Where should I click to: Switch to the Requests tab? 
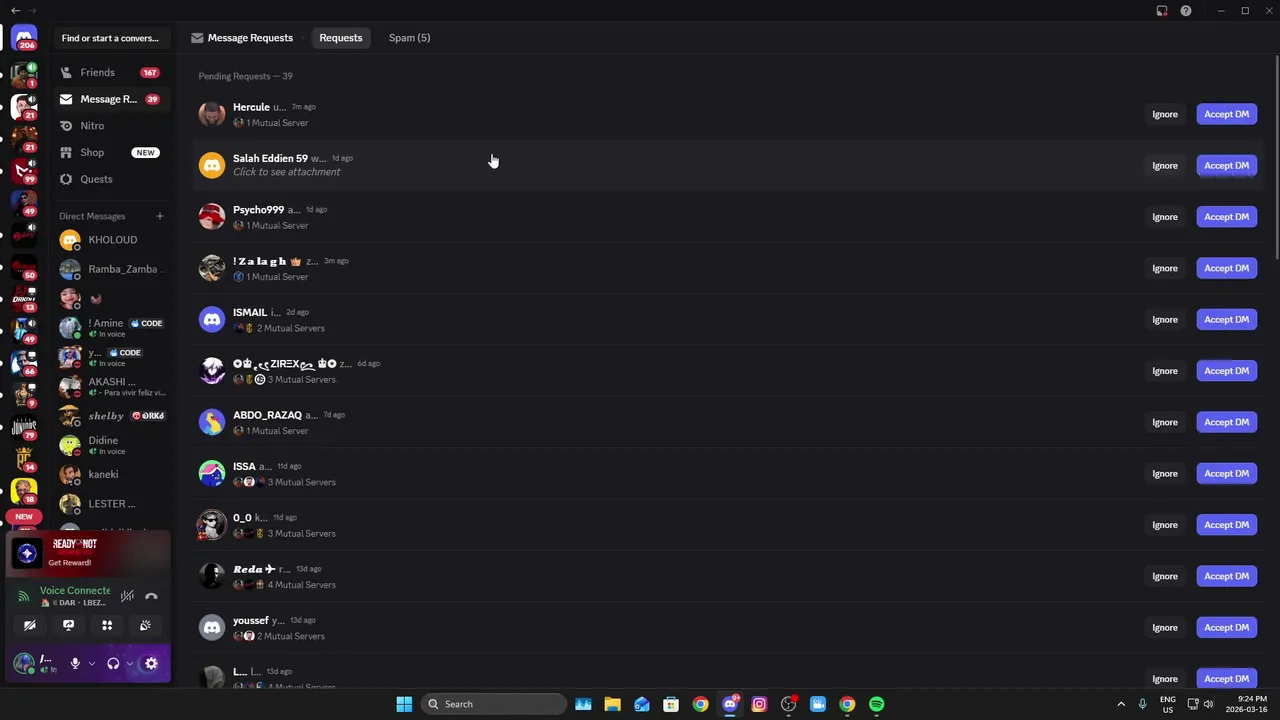click(x=341, y=38)
